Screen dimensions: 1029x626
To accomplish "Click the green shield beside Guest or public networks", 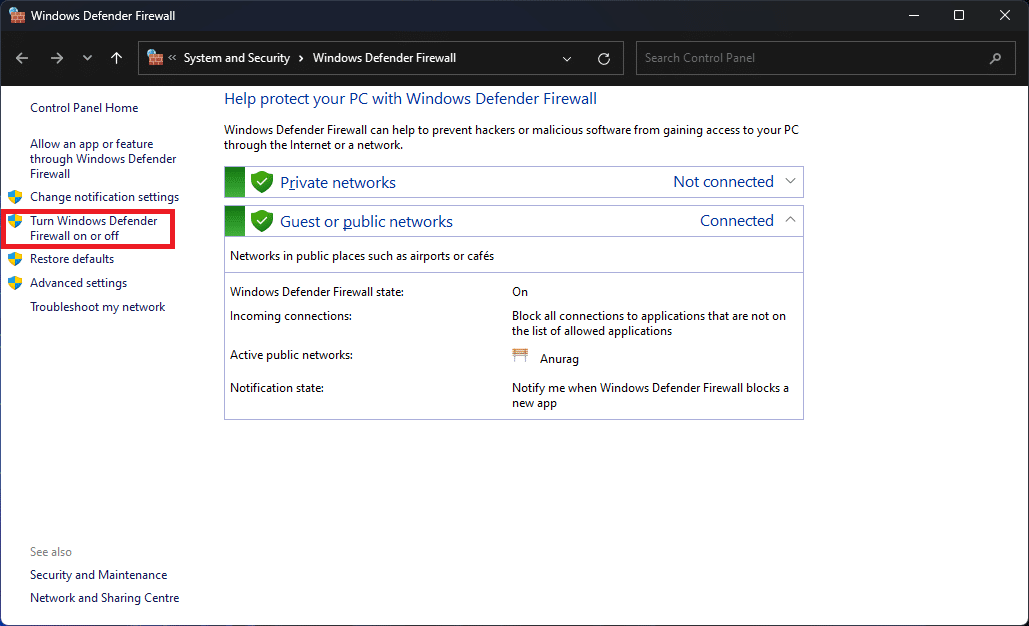I will click(261, 220).
